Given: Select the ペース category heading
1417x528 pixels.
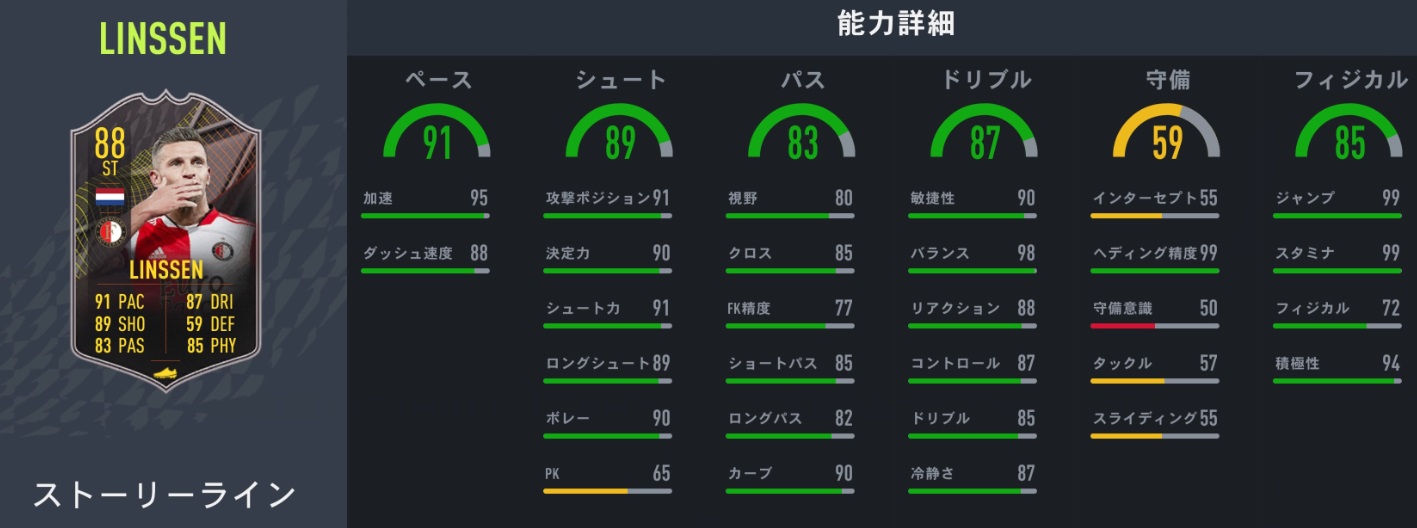Looking at the screenshot, I should [437, 80].
